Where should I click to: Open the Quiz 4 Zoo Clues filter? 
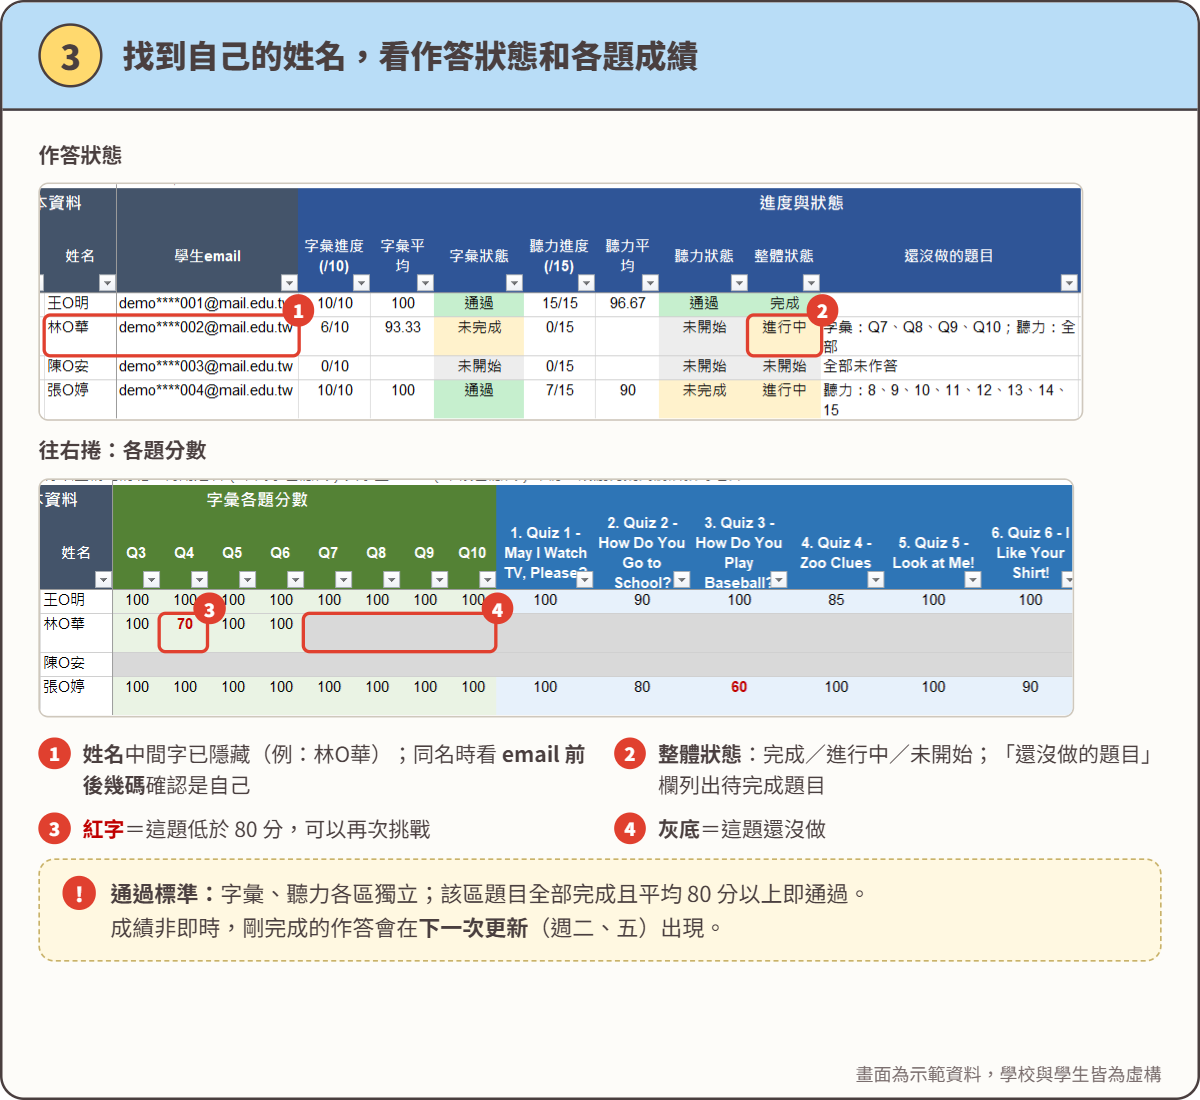click(876, 580)
